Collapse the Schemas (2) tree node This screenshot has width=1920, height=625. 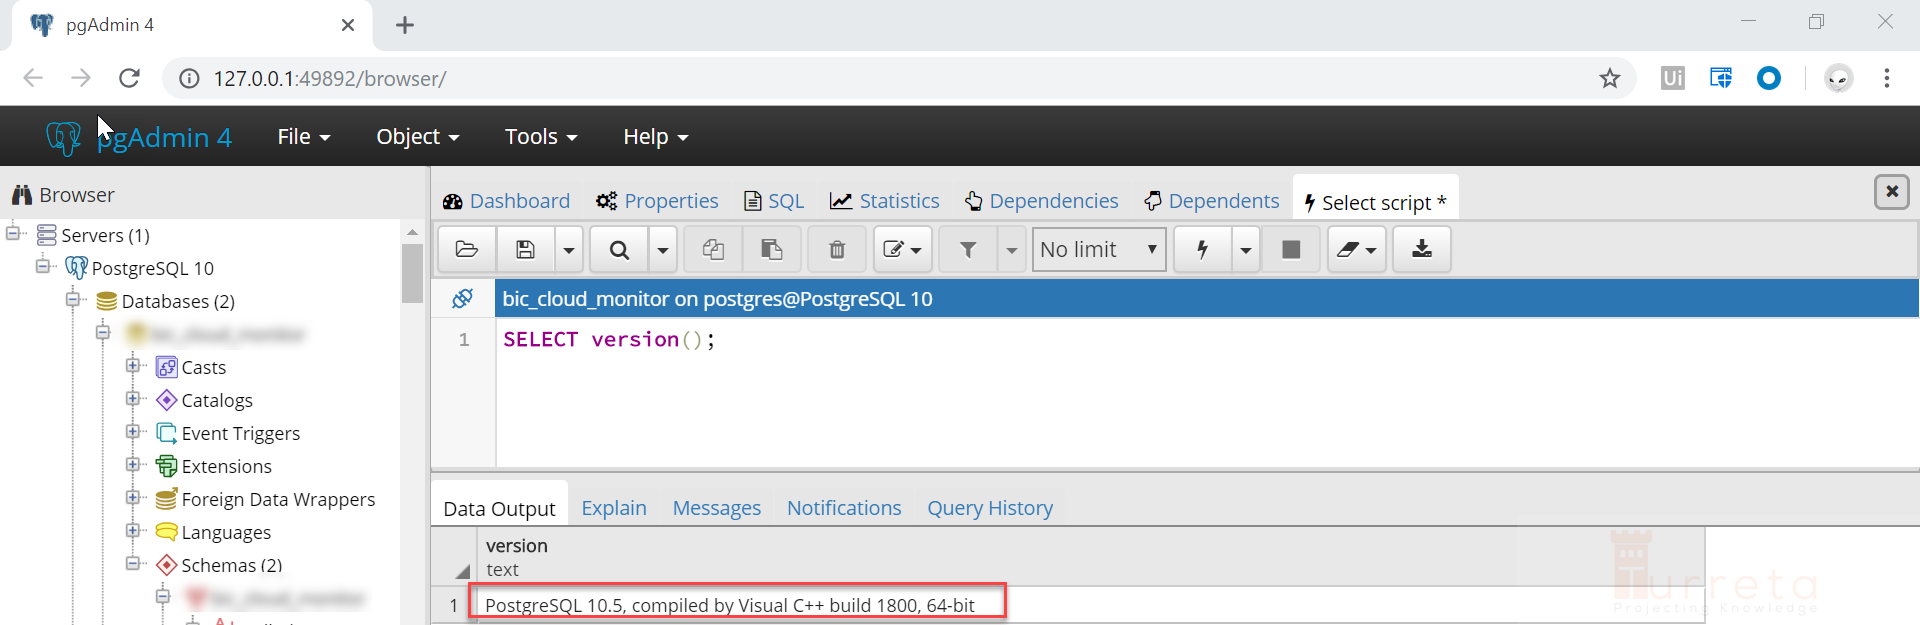click(x=133, y=563)
